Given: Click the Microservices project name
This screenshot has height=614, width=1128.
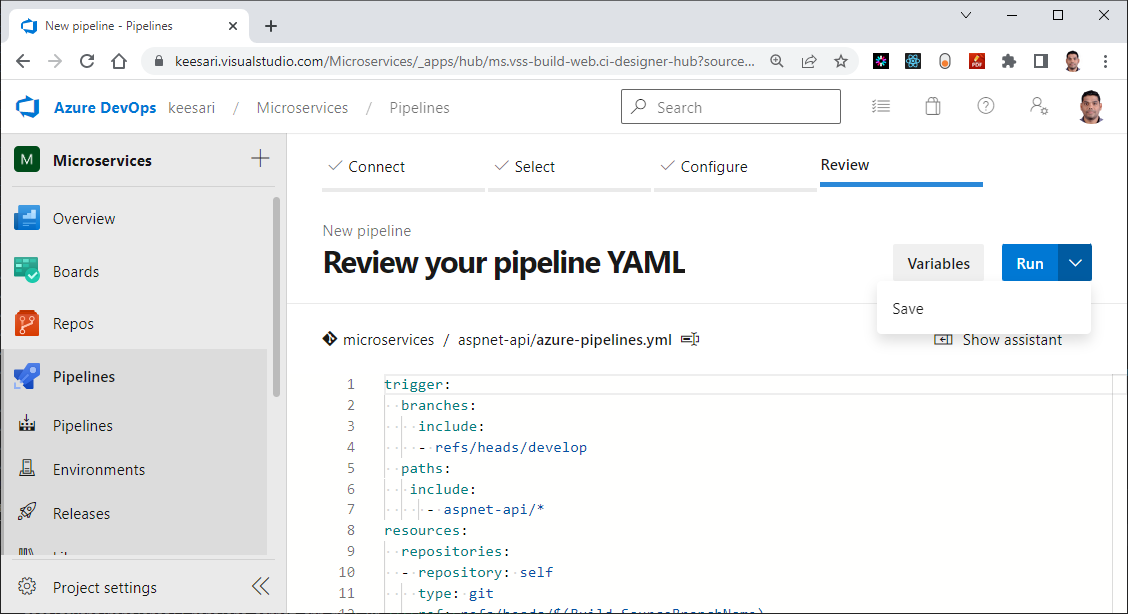Looking at the screenshot, I should (102, 160).
